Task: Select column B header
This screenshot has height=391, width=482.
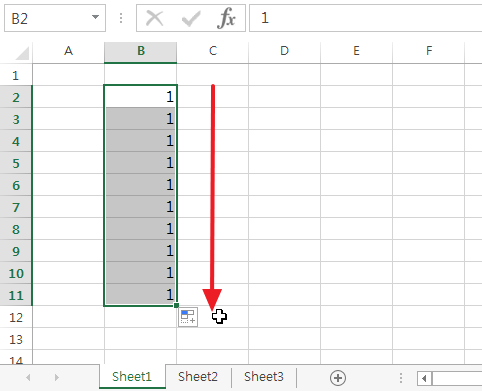Action: [x=141, y=52]
